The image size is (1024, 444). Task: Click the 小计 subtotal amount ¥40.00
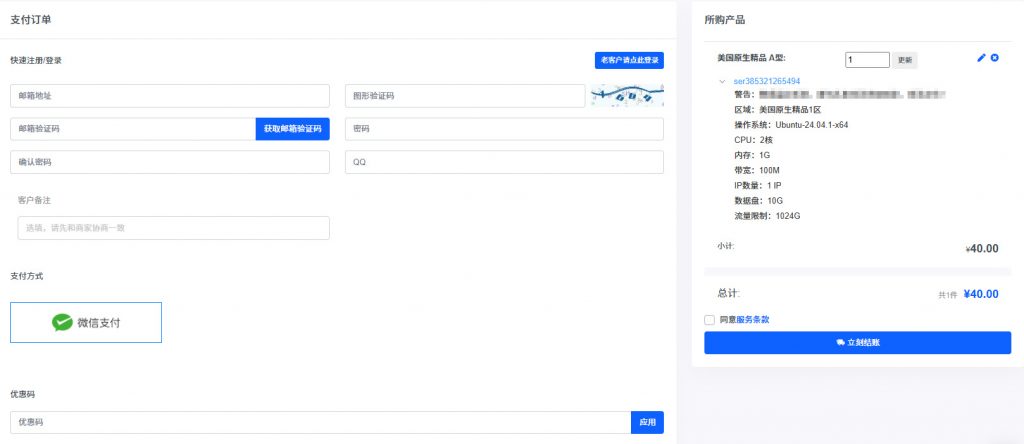click(x=982, y=248)
